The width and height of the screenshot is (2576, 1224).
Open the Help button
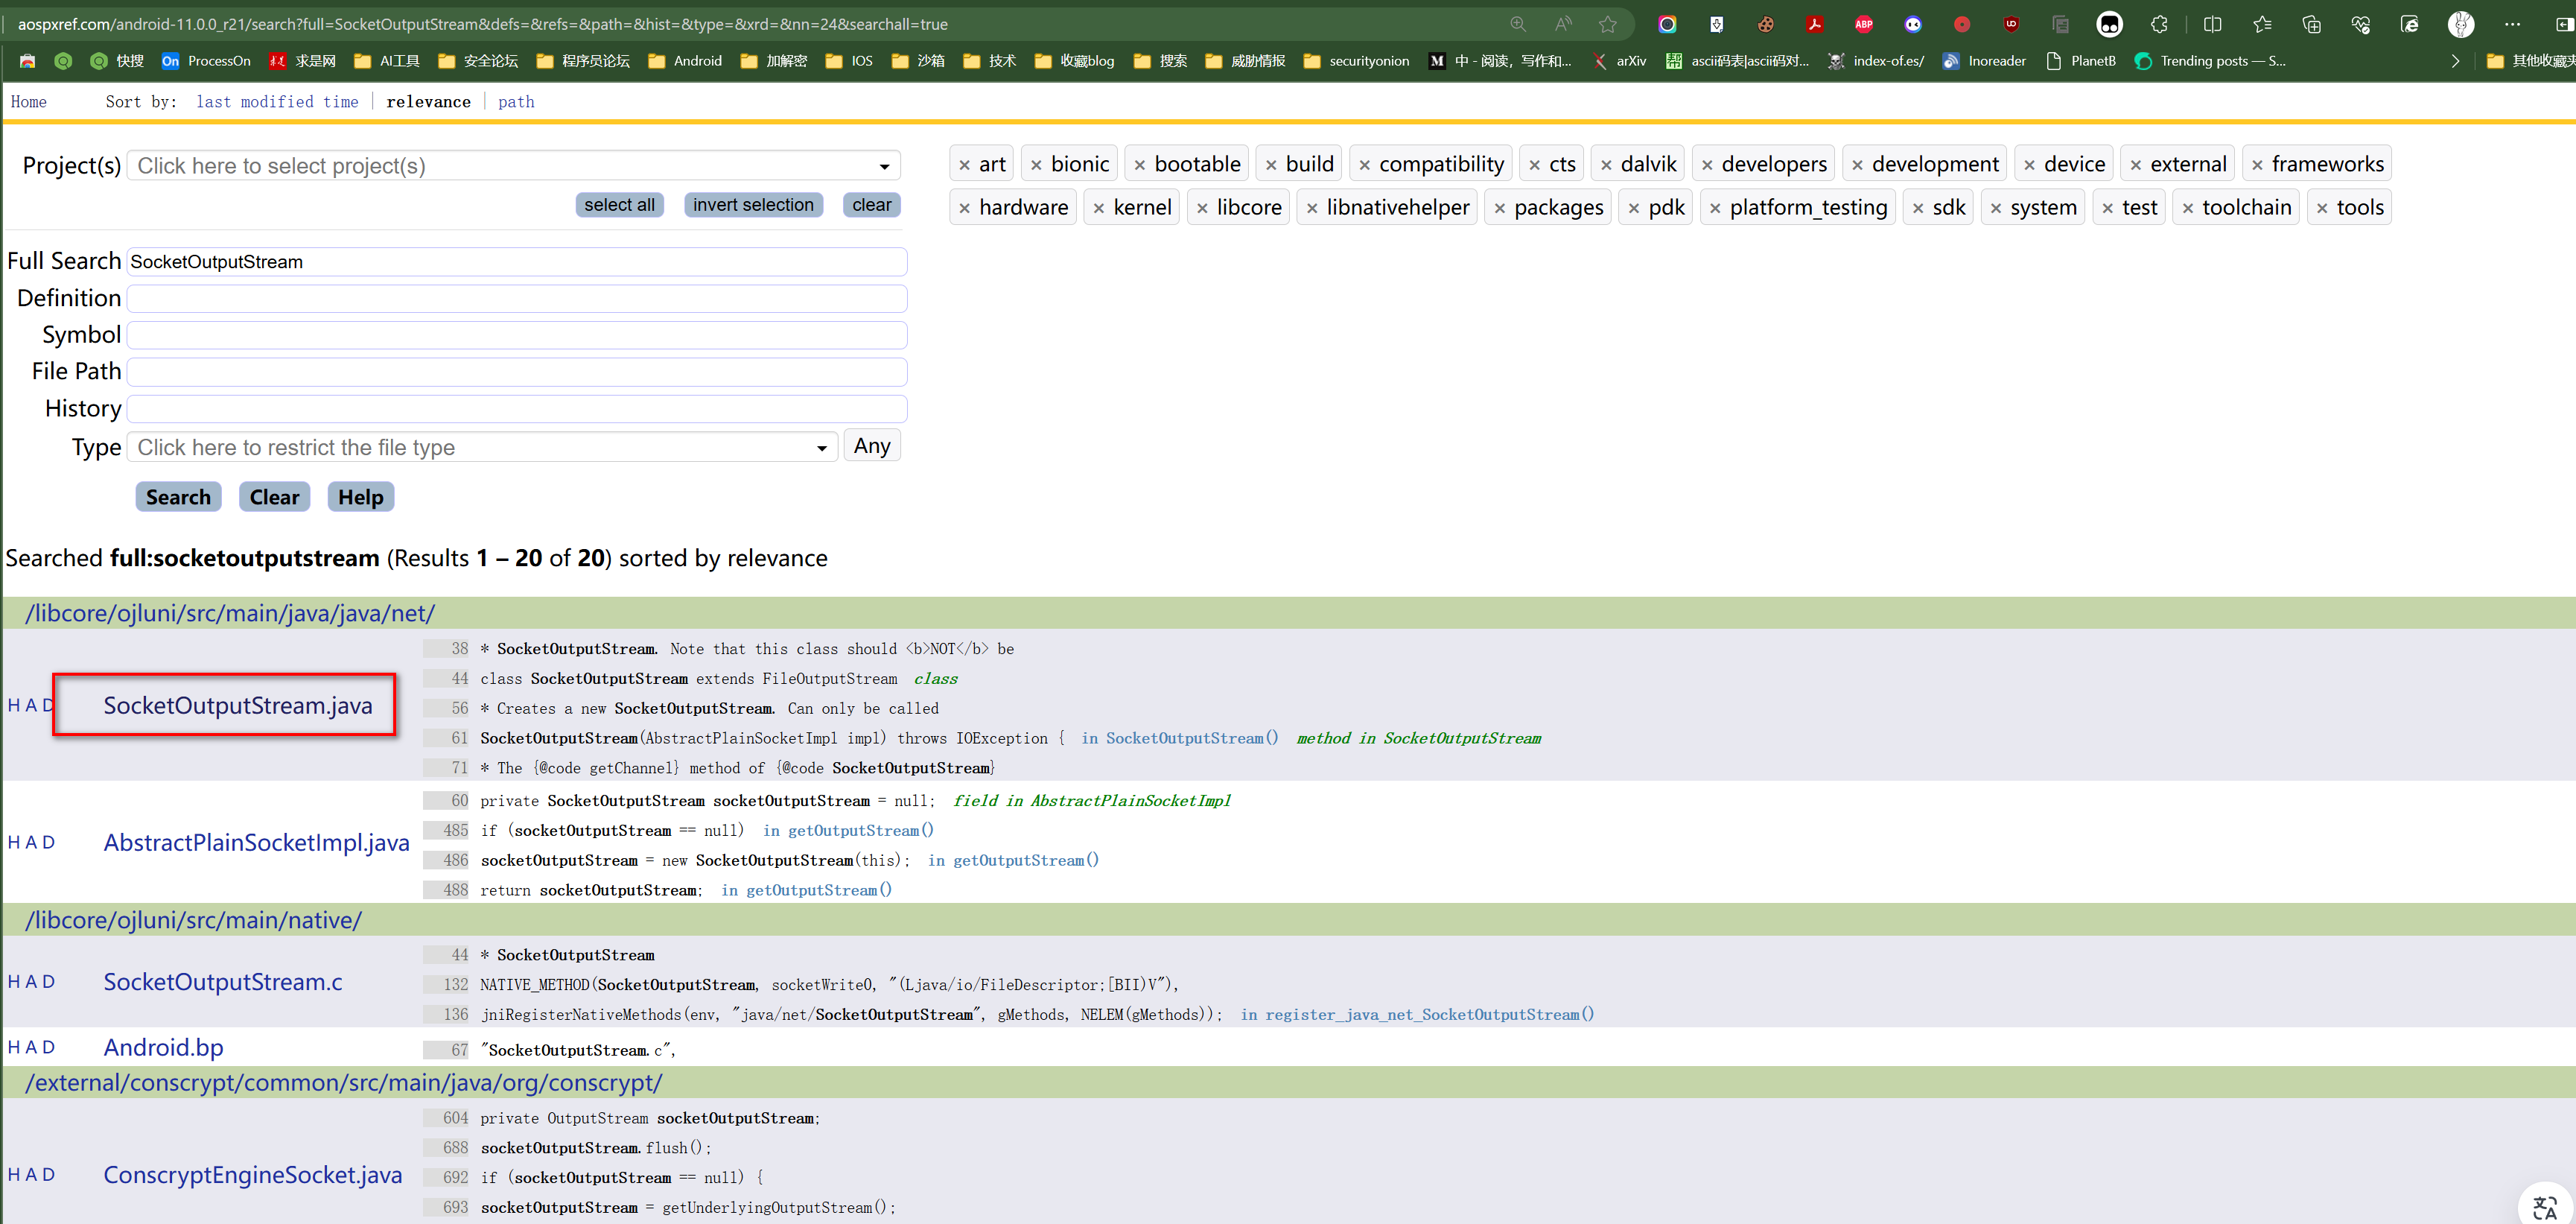point(360,497)
